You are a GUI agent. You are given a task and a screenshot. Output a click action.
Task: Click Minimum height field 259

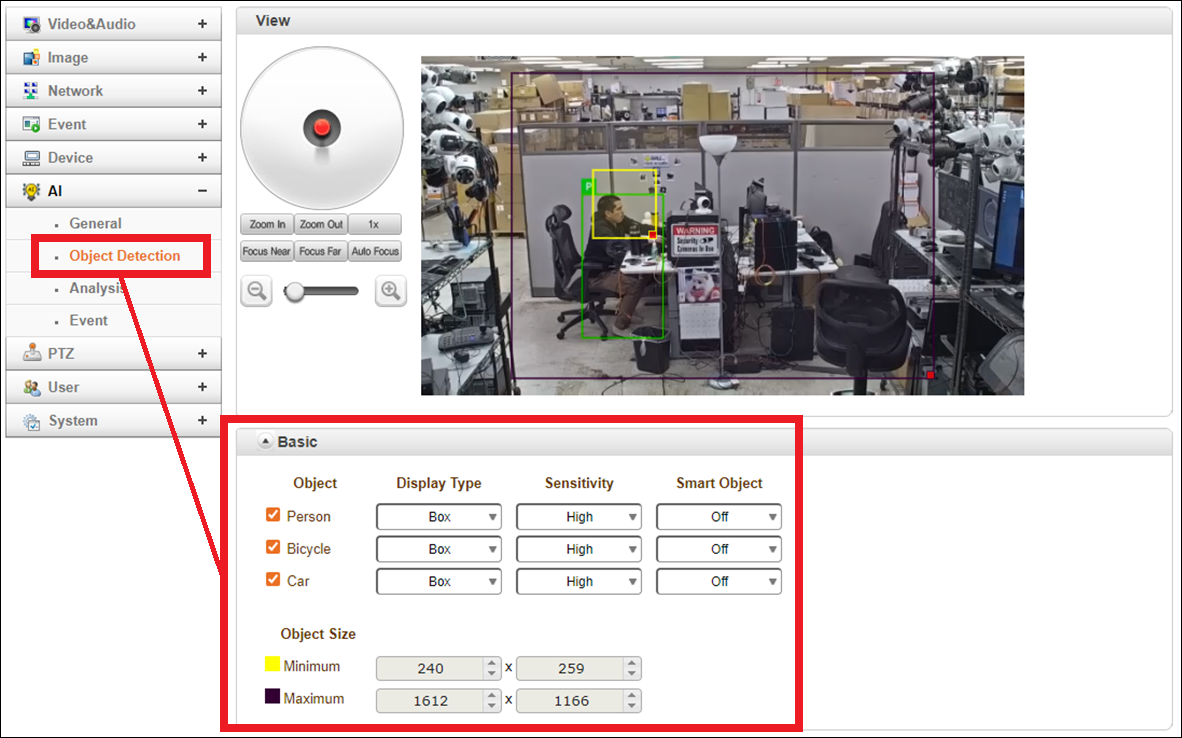point(571,669)
